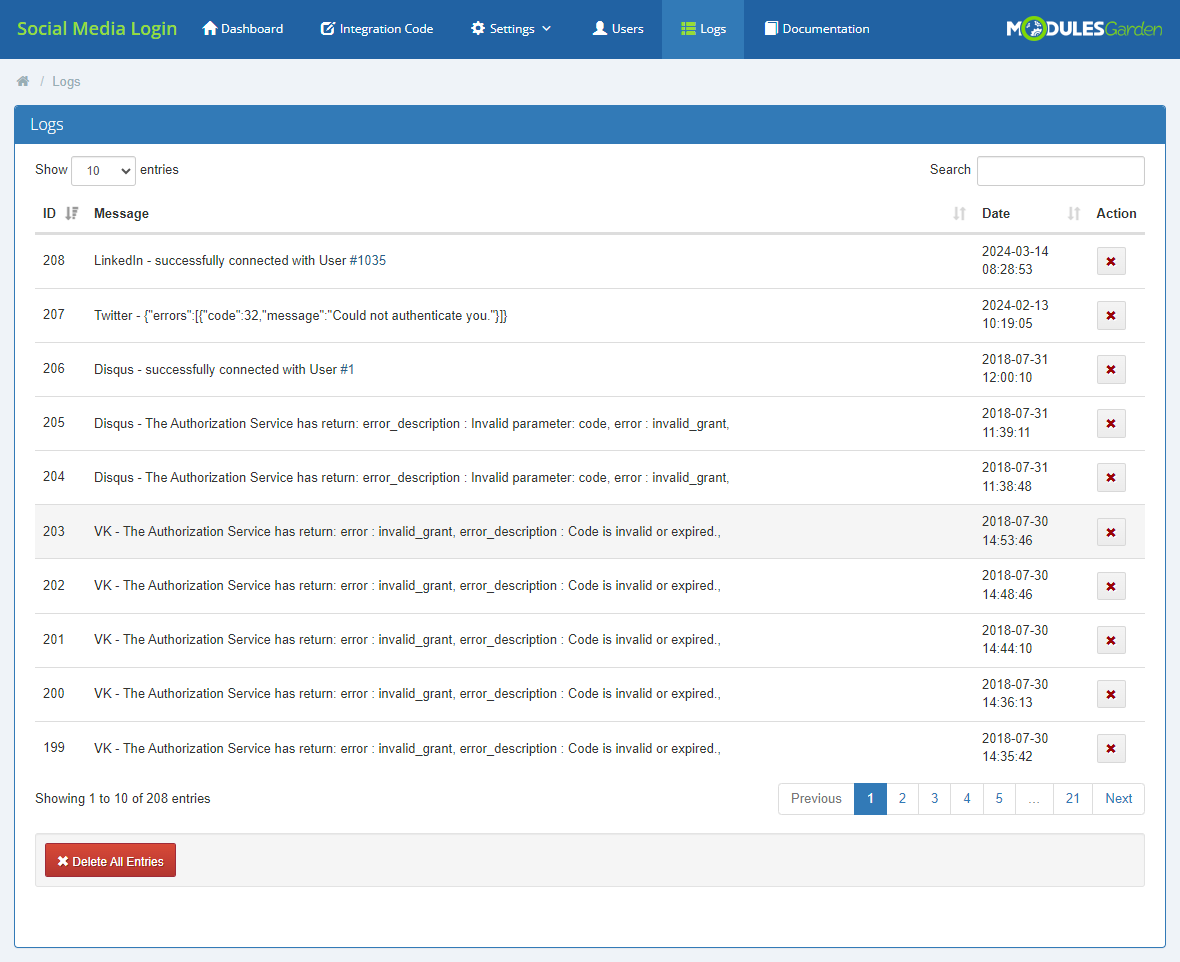The width and height of the screenshot is (1180, 962).
Task: Delete log entry 202
Action: 1111,586
